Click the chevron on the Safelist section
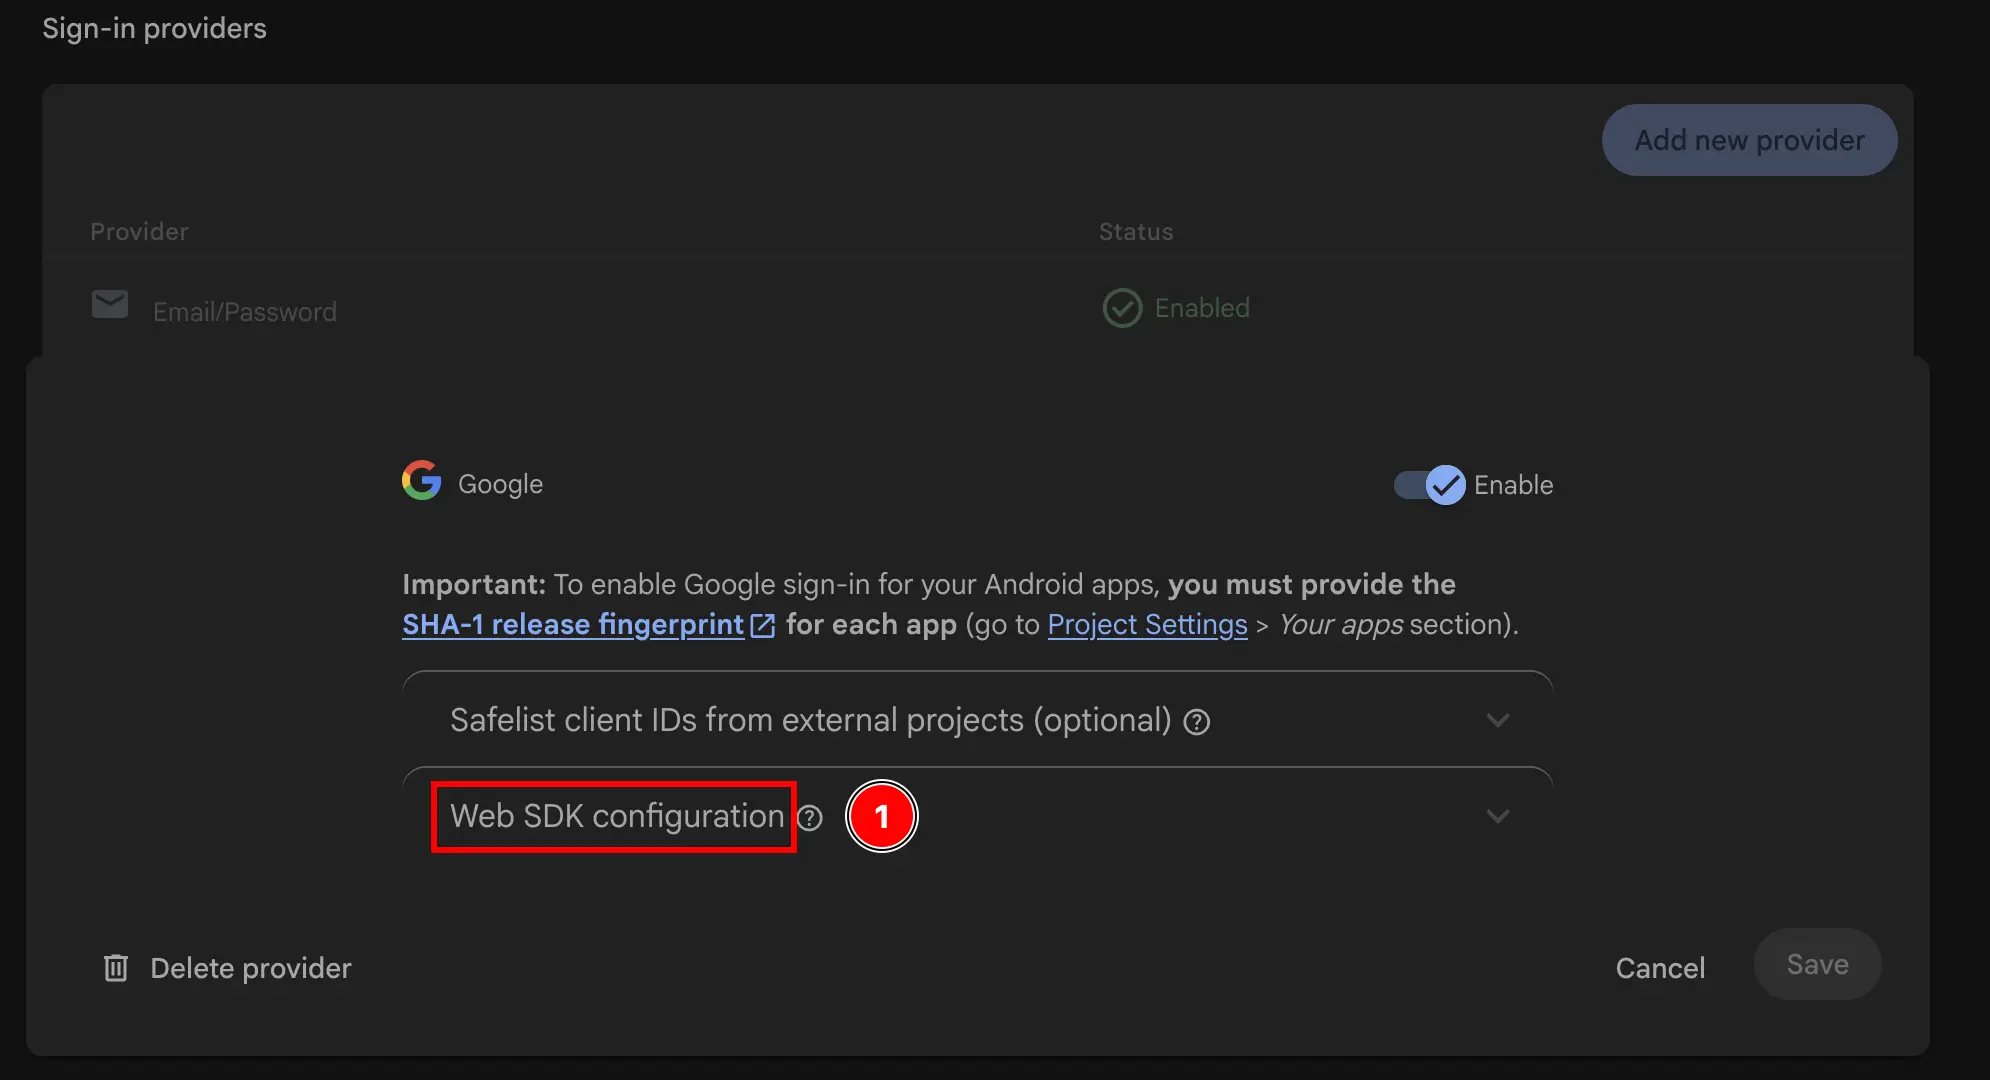 (x=1498, y=720)
